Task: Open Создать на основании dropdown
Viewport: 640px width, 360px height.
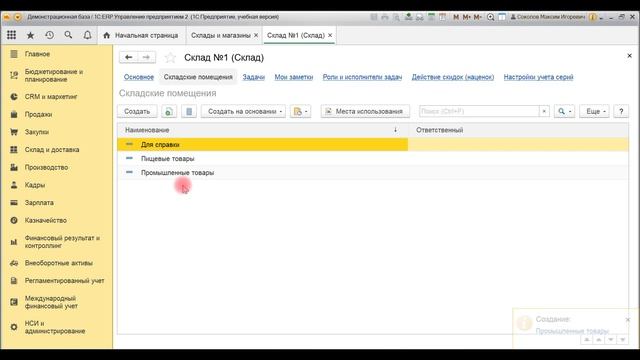Action: pyautogui.click(x=244, y=111)
